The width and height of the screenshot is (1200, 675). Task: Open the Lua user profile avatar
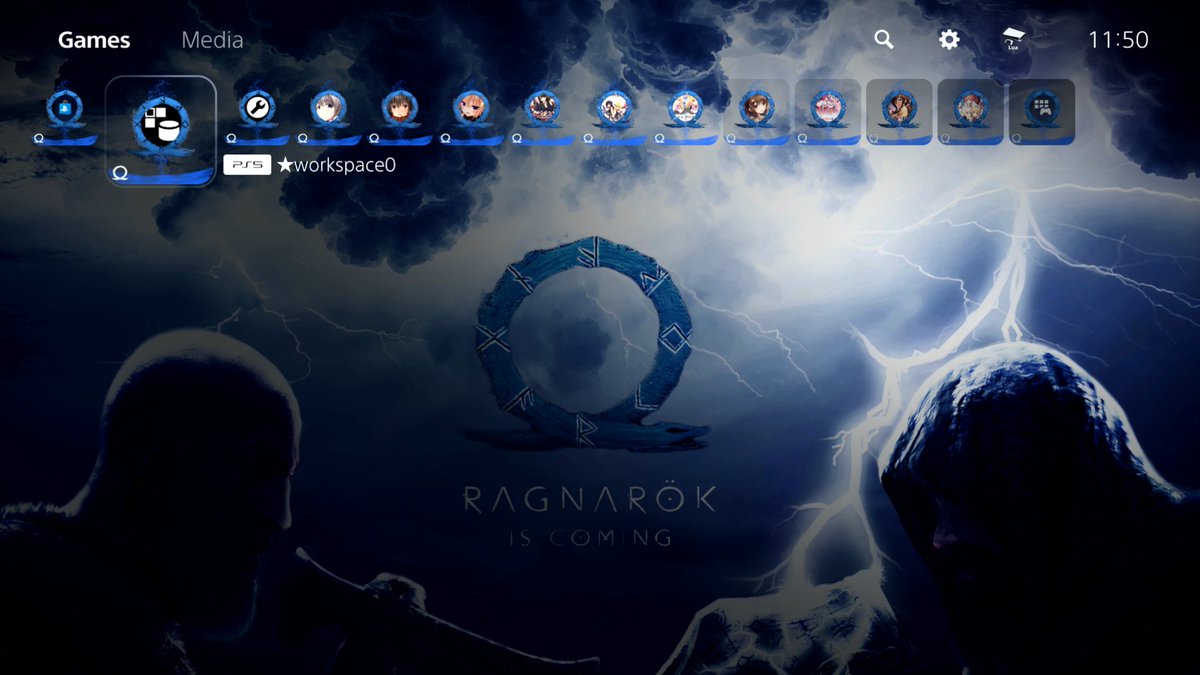[x=1014, y=40]
